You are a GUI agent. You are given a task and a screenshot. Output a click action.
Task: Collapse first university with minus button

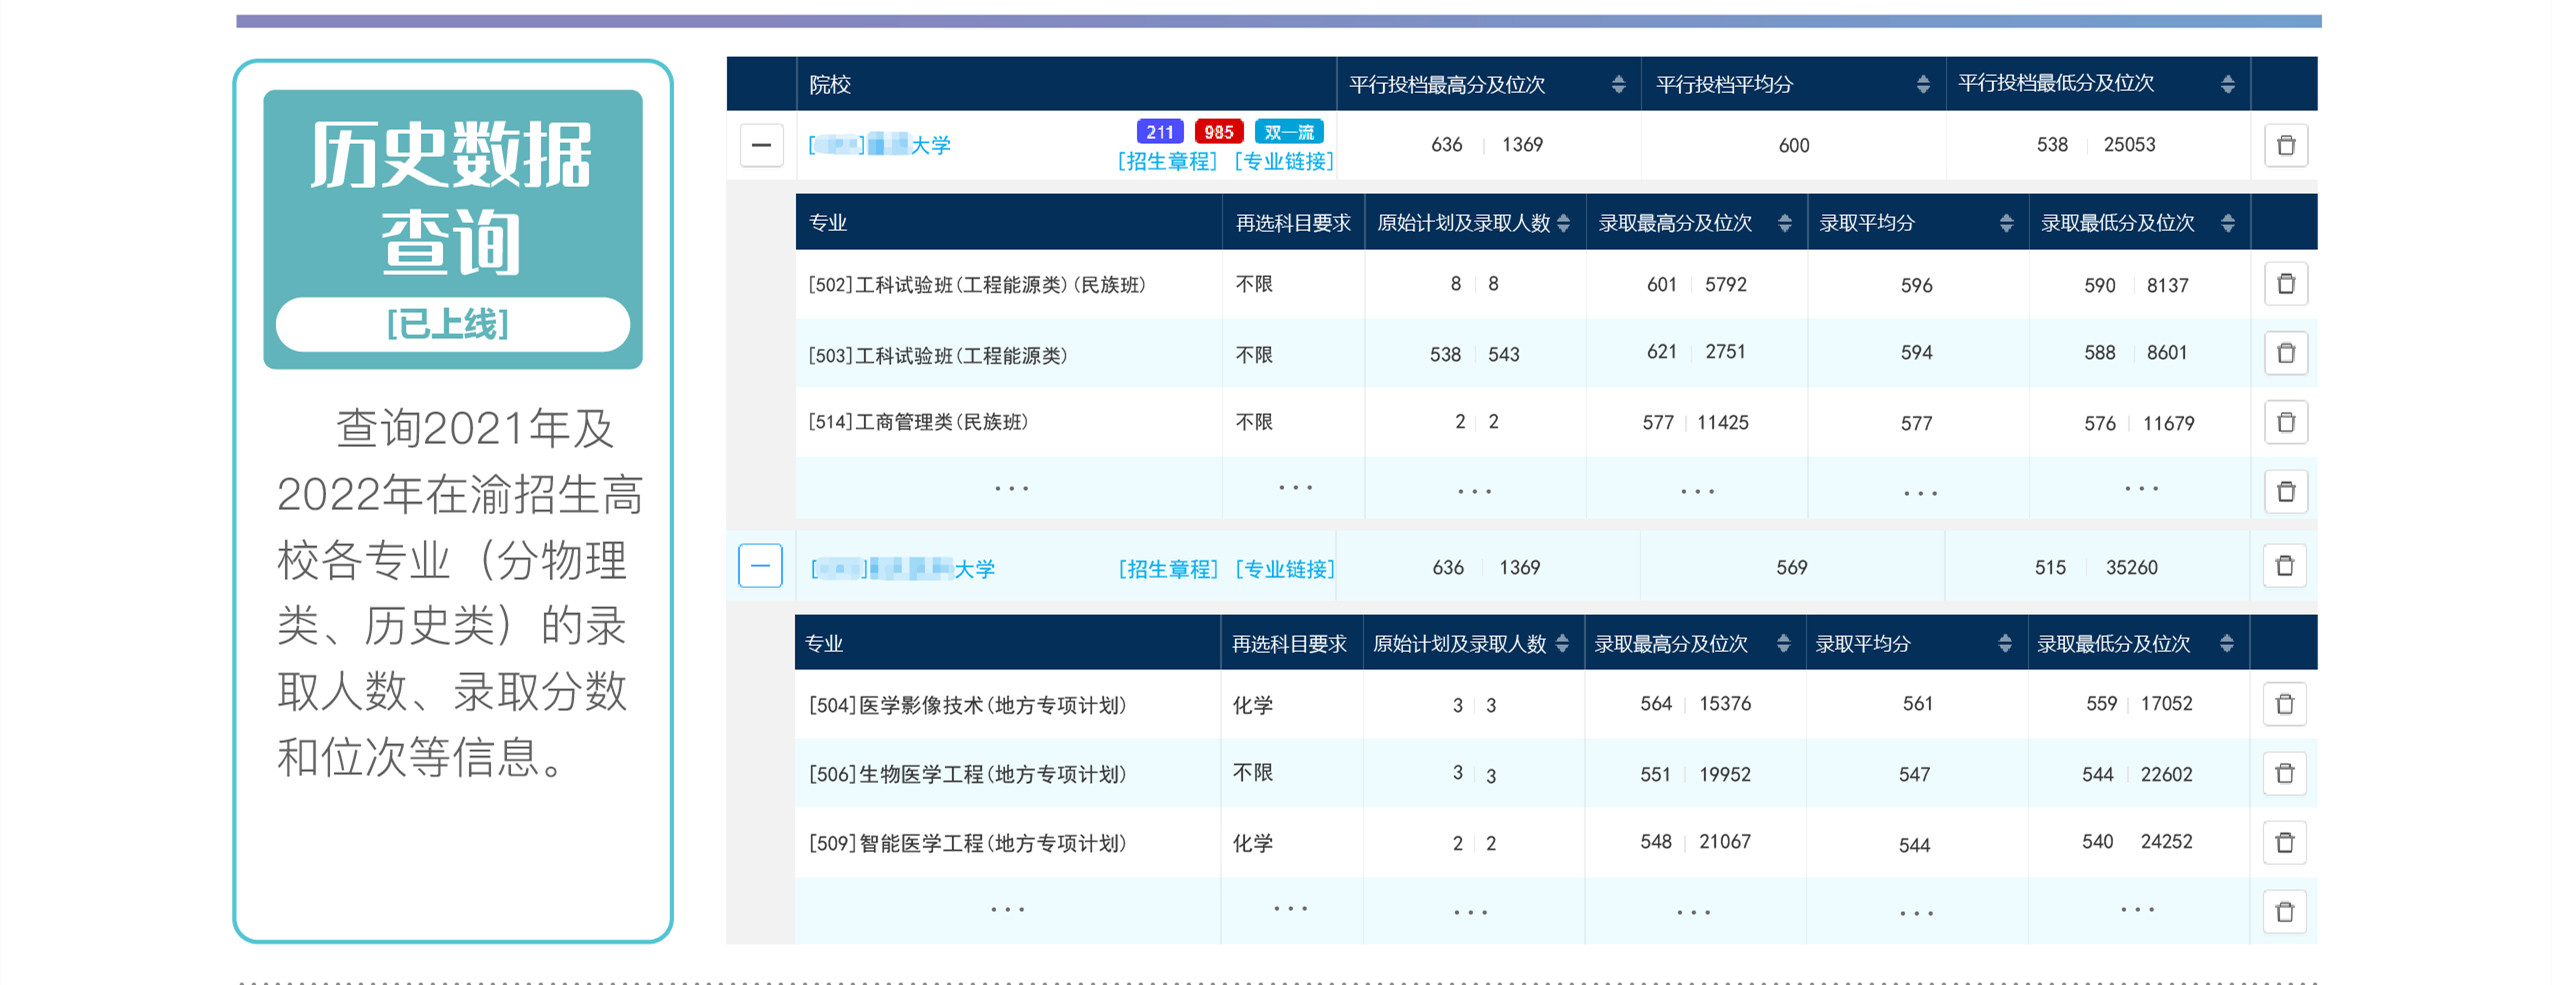coord(761,145)
